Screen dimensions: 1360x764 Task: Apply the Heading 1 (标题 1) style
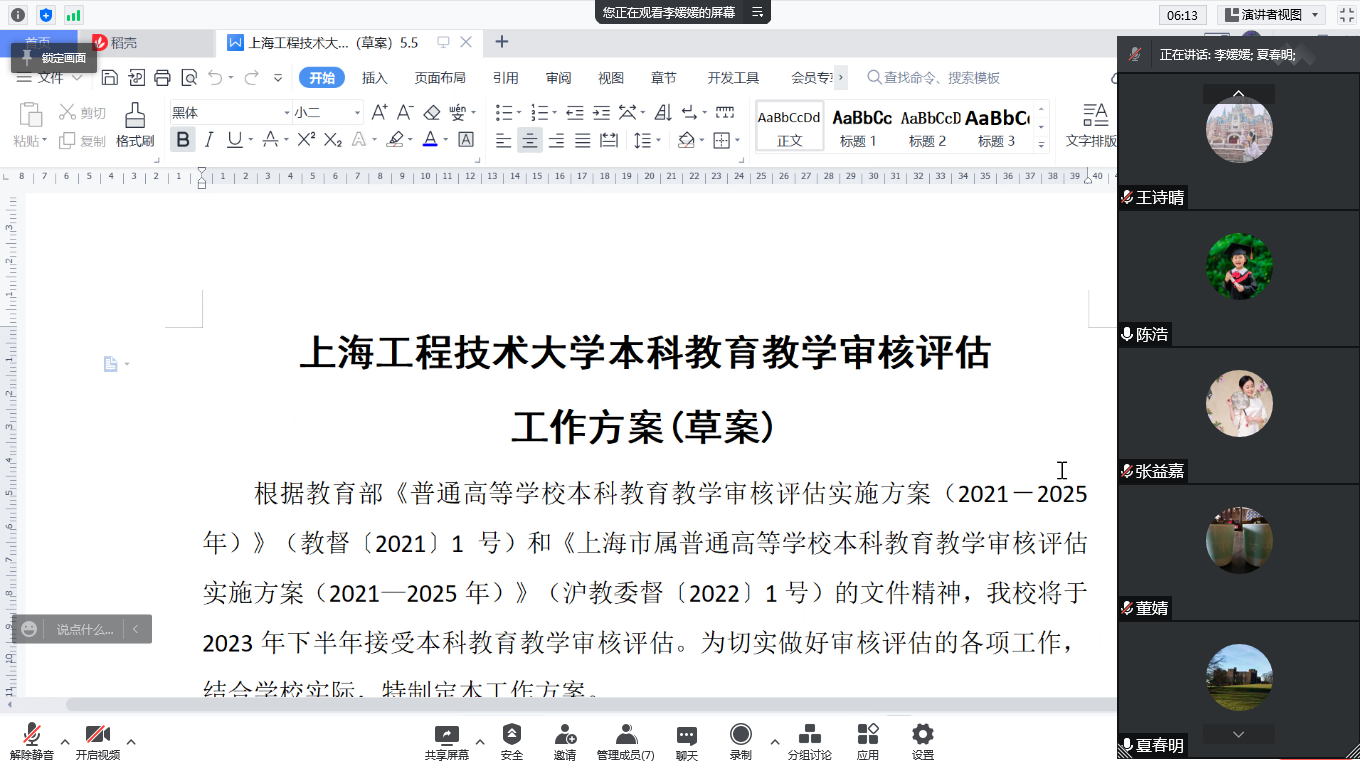(x=861, y=126)
